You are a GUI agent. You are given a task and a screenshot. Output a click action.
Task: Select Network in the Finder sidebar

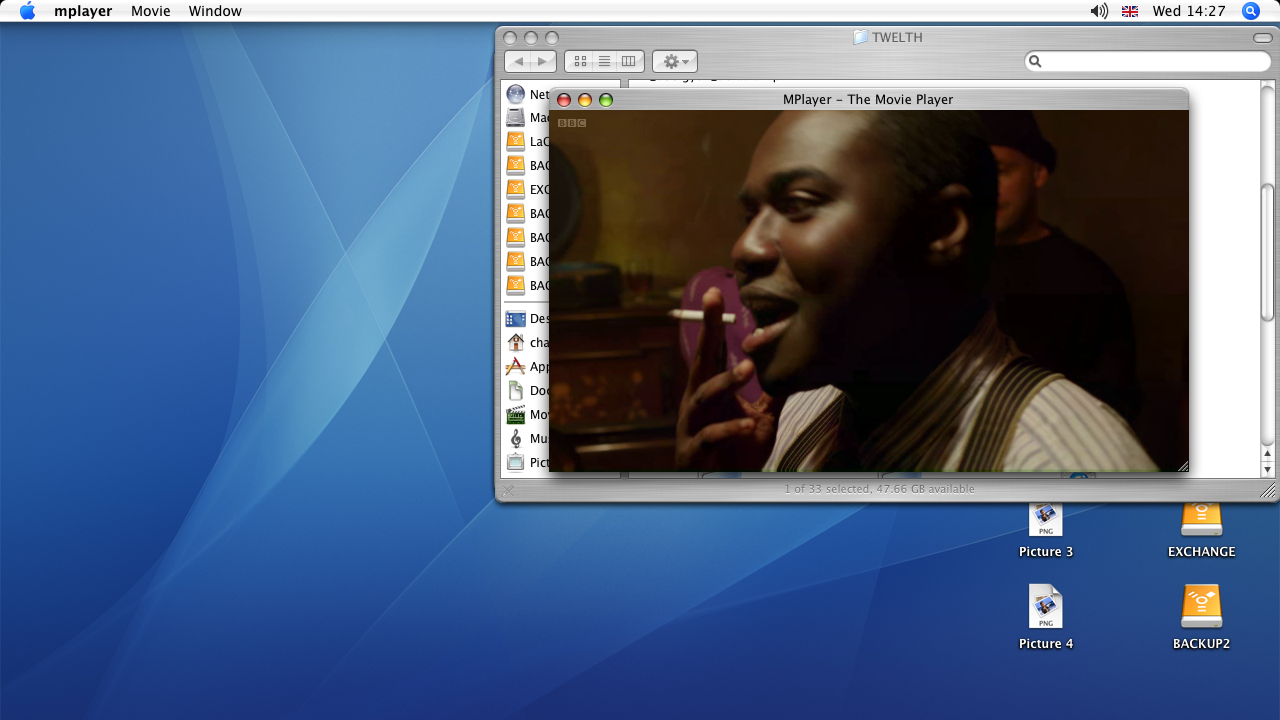click(527, 94)
